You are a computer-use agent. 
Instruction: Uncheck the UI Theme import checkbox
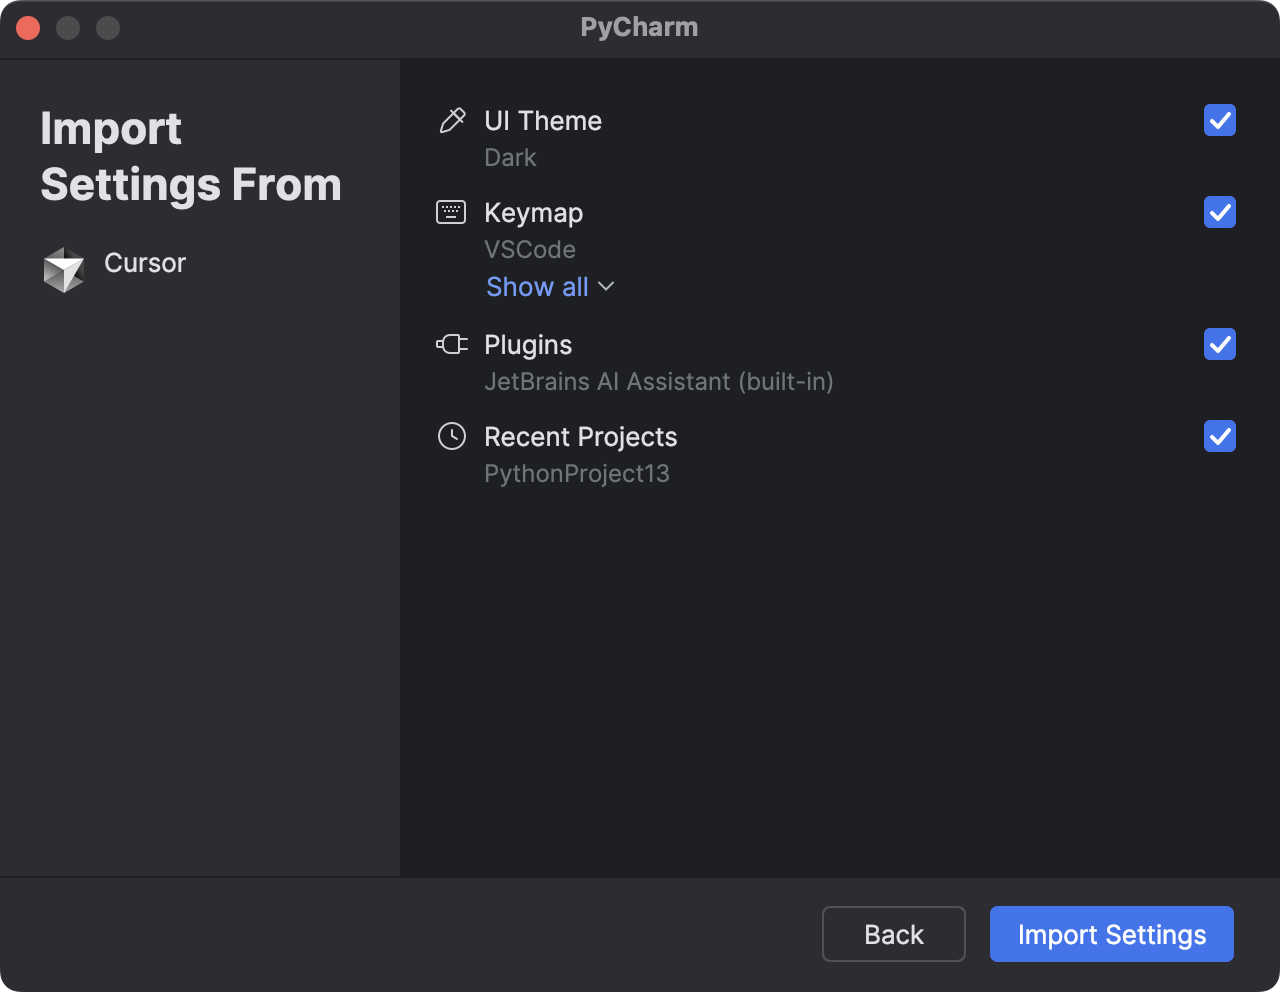click(x=1219, y=121)
